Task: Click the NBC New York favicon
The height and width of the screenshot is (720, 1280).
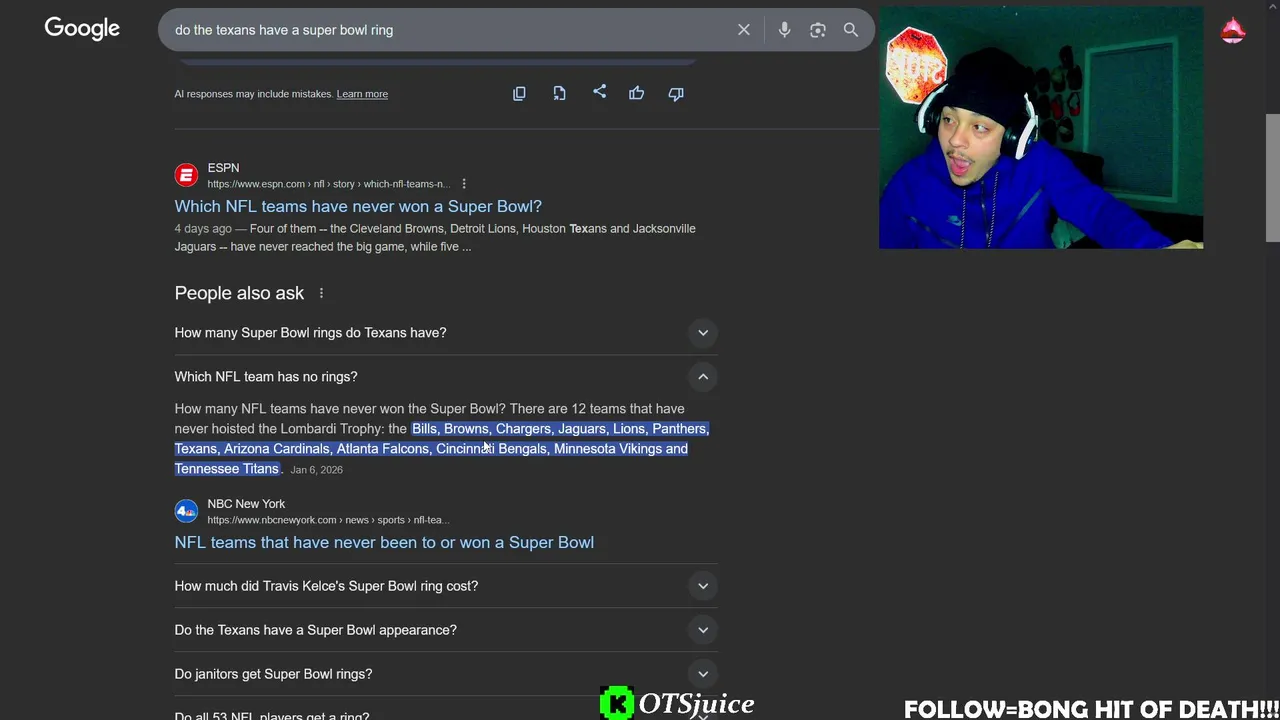Action: tap(186, 511)
